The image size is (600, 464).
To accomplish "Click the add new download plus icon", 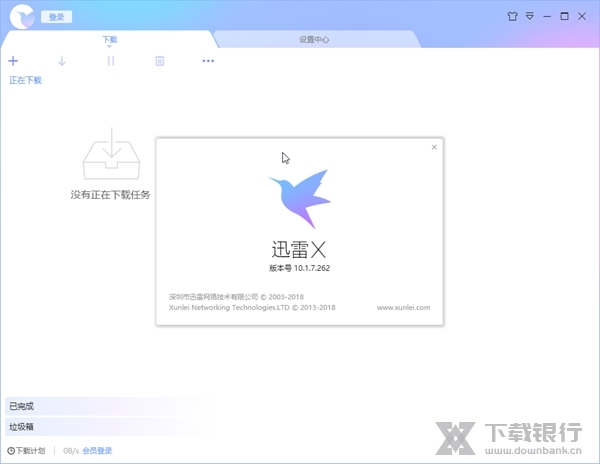I will pyautogui.click(x=13, y=61).
